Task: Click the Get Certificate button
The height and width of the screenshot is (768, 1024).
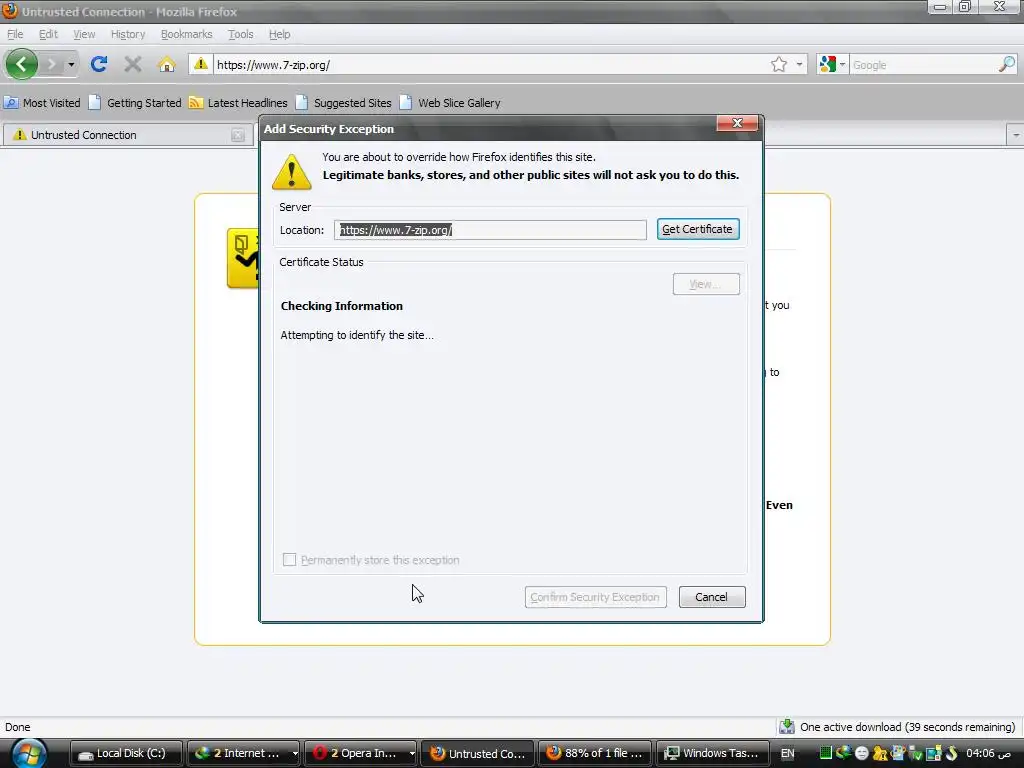Action: [697, 229]
